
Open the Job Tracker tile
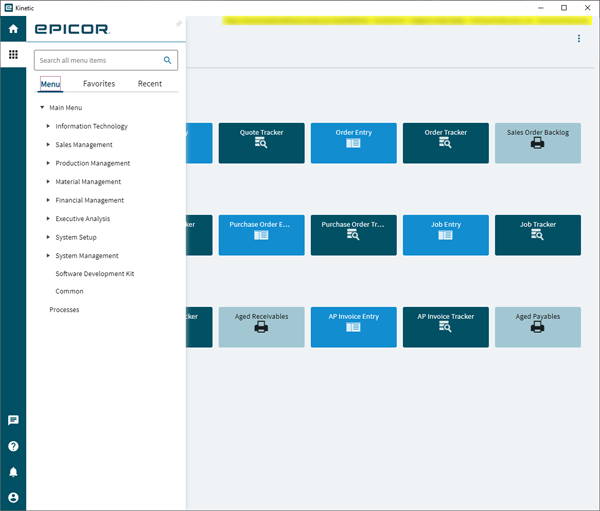coord(538,235)
